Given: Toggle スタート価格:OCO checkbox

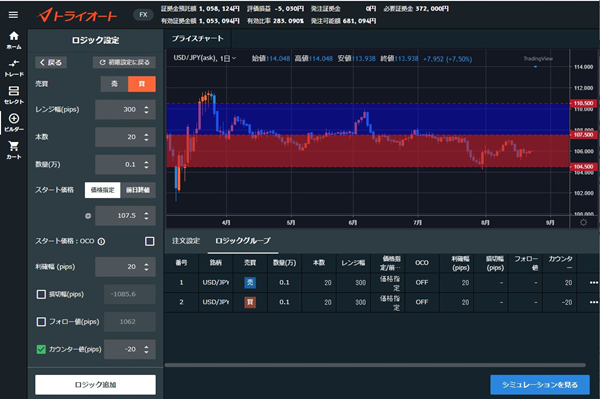Looking at the screenshot, I should pyautogui.click(x=150, y=241).
